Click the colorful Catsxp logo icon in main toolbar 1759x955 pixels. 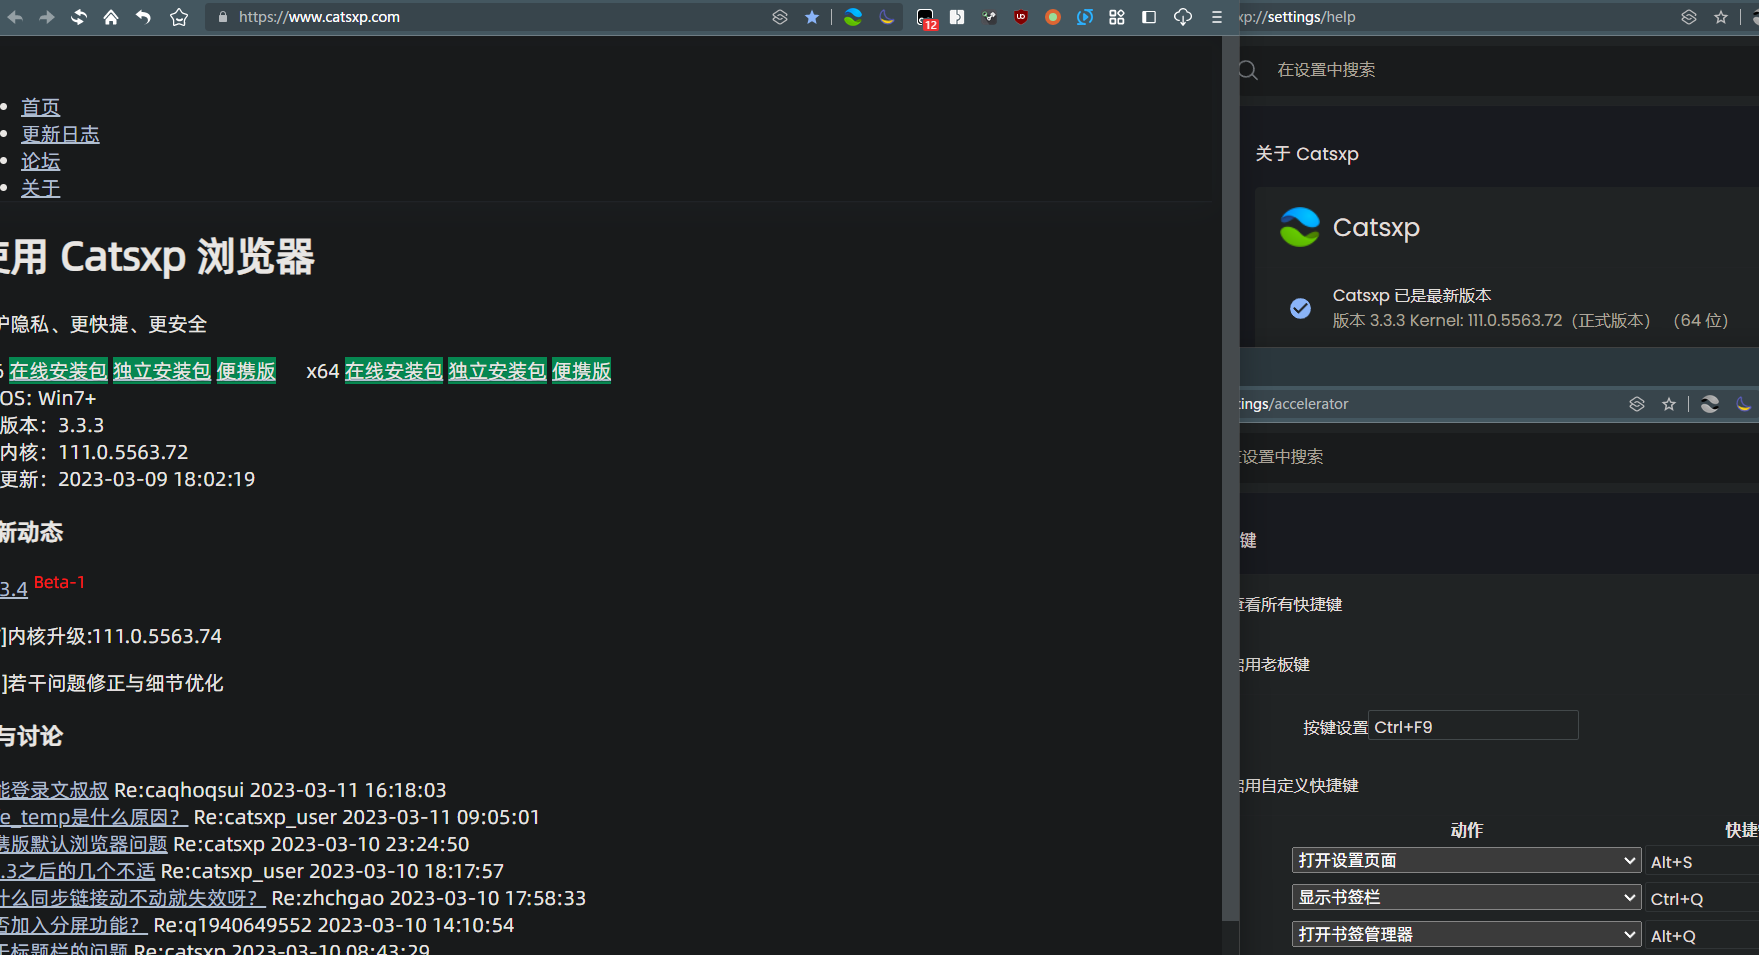(x=853, y=17)
